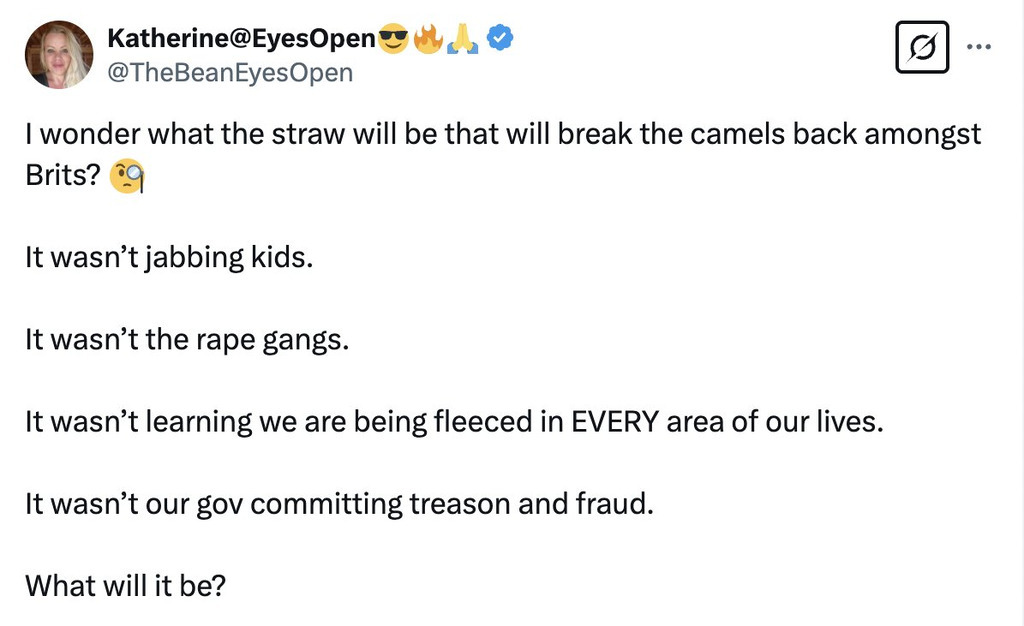The height and width of the screenshot is (626, 1024).
Task: Open the @TheBeanEyesOpen handle link
Action: coord(229,72)
